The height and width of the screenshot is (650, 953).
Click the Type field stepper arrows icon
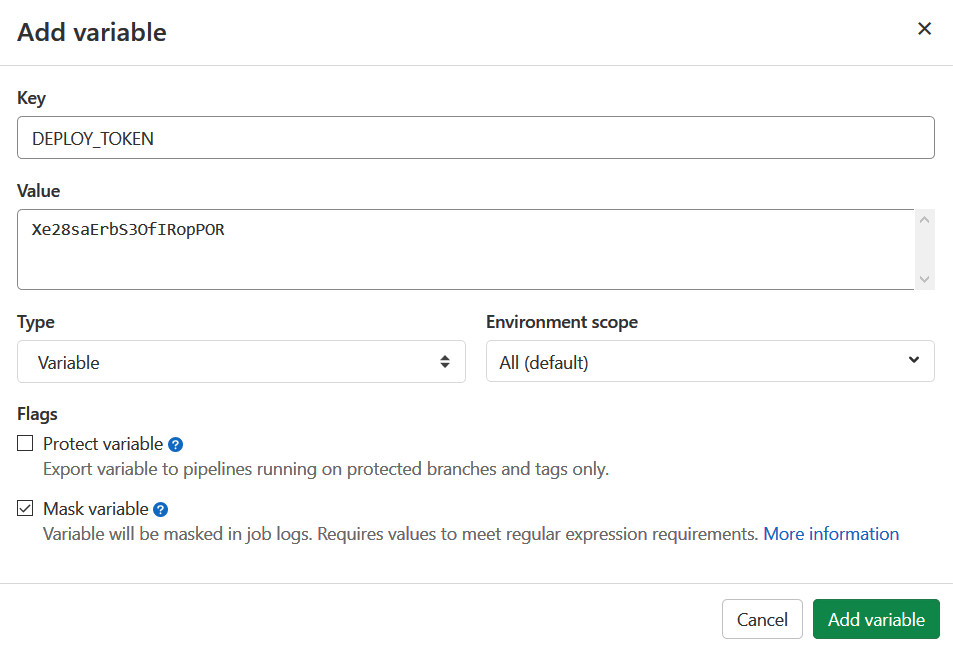445,361
